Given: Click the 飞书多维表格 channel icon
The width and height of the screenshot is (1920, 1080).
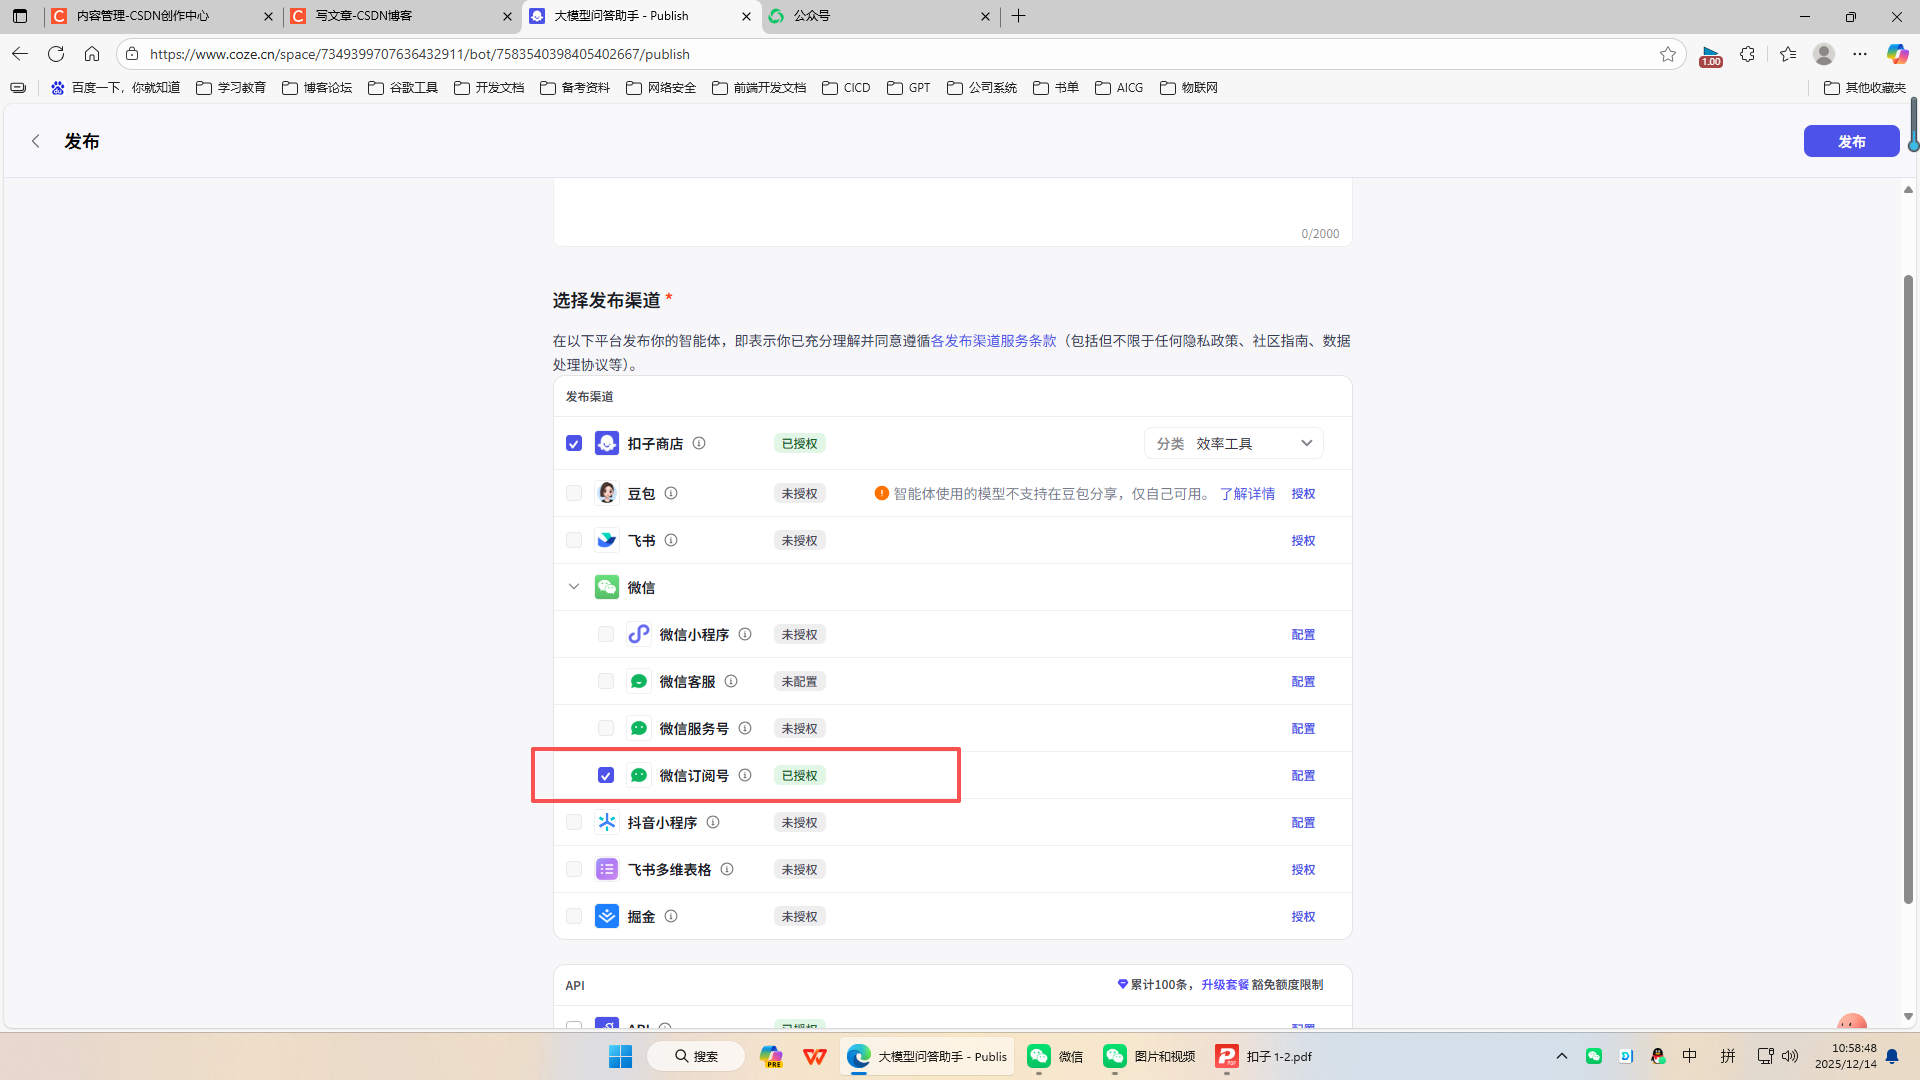Looking at the screenshot, I should pos(607,869).
